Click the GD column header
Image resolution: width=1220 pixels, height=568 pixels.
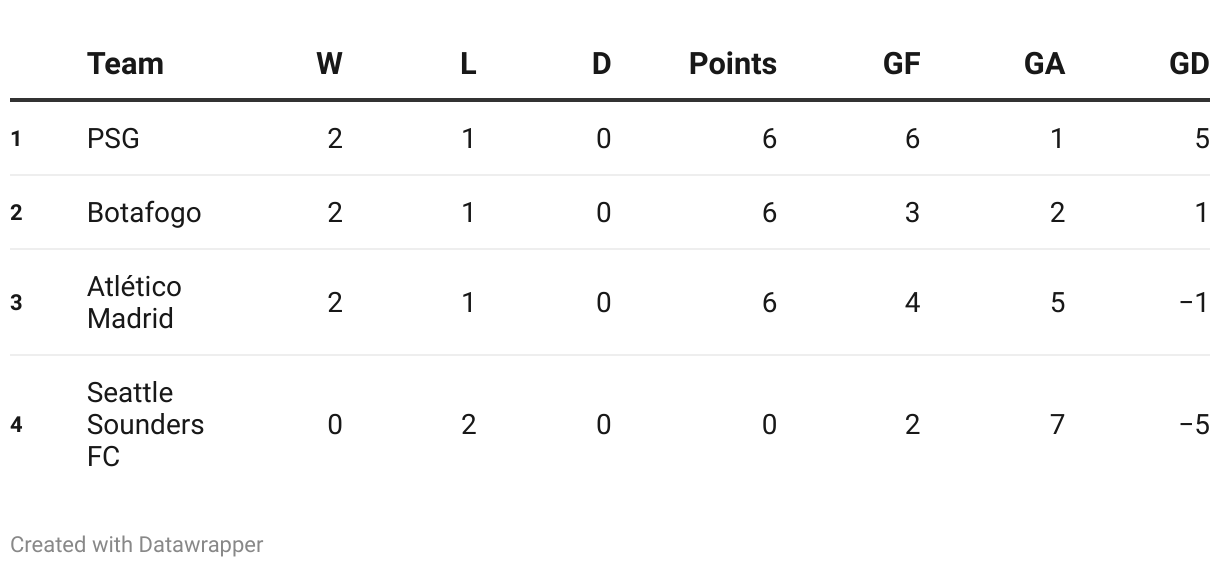tap(1189, 64)
